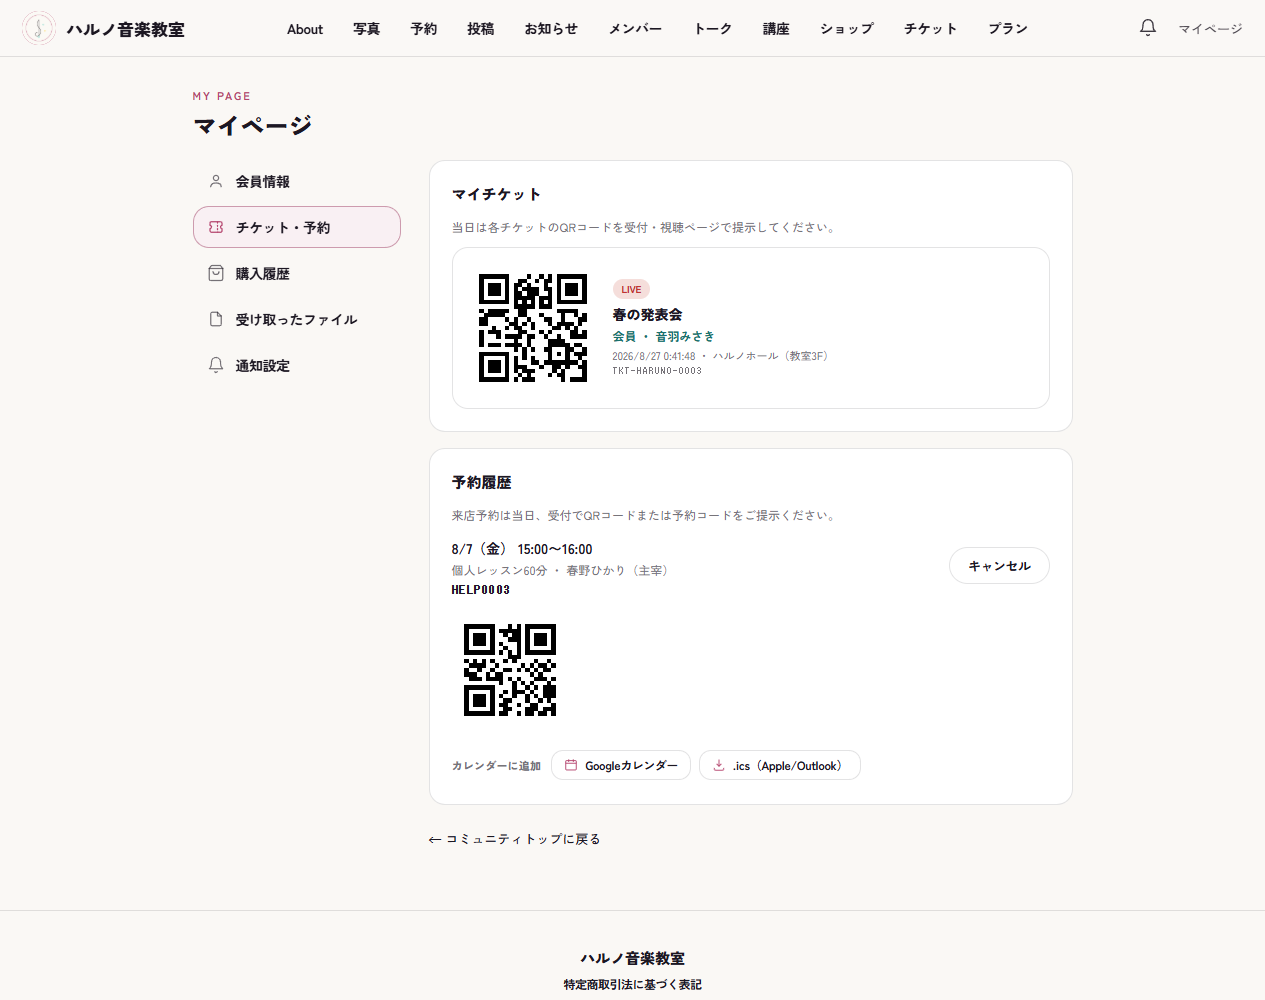Viewport: 1265px width, 1000px height.
Task: Select 投稿 in the top navigation
Action: [x=481, y=29]
